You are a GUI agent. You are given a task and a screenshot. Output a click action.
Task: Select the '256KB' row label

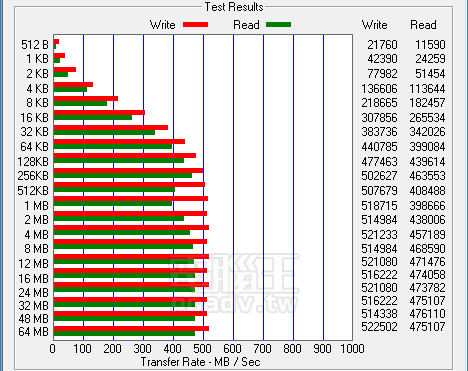coord(33,176)
